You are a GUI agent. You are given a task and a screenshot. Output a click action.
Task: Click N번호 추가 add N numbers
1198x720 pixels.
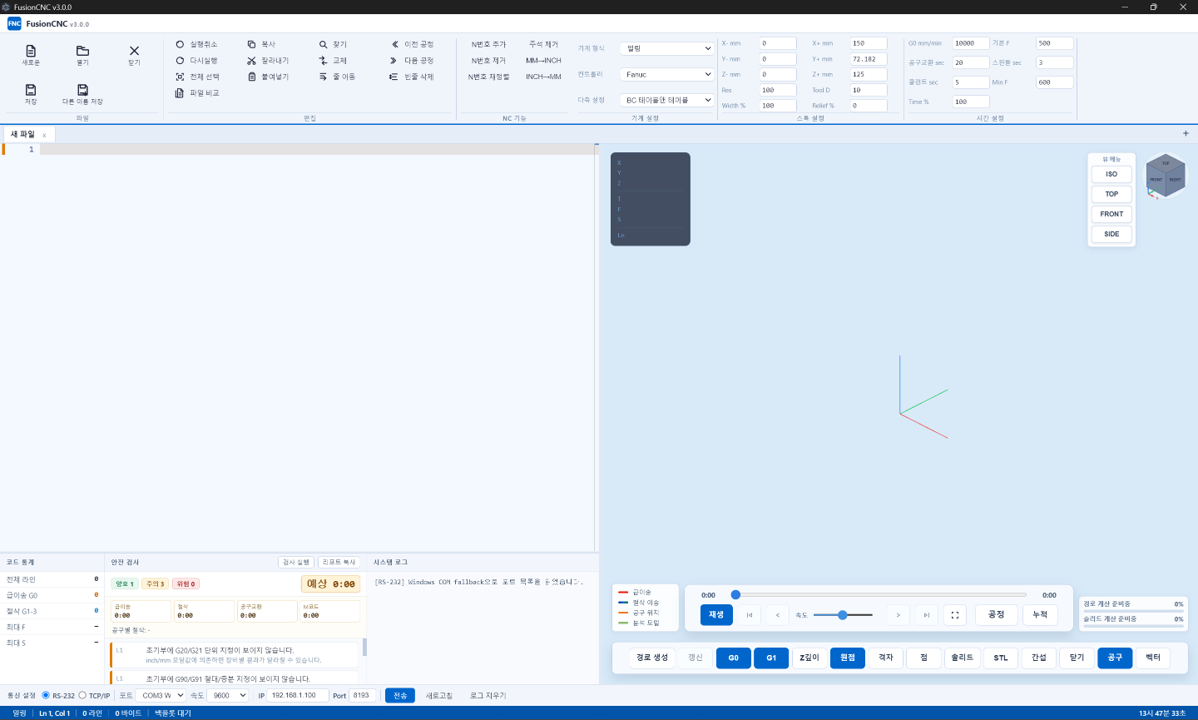pyautogui.click(x=488, y=44)
